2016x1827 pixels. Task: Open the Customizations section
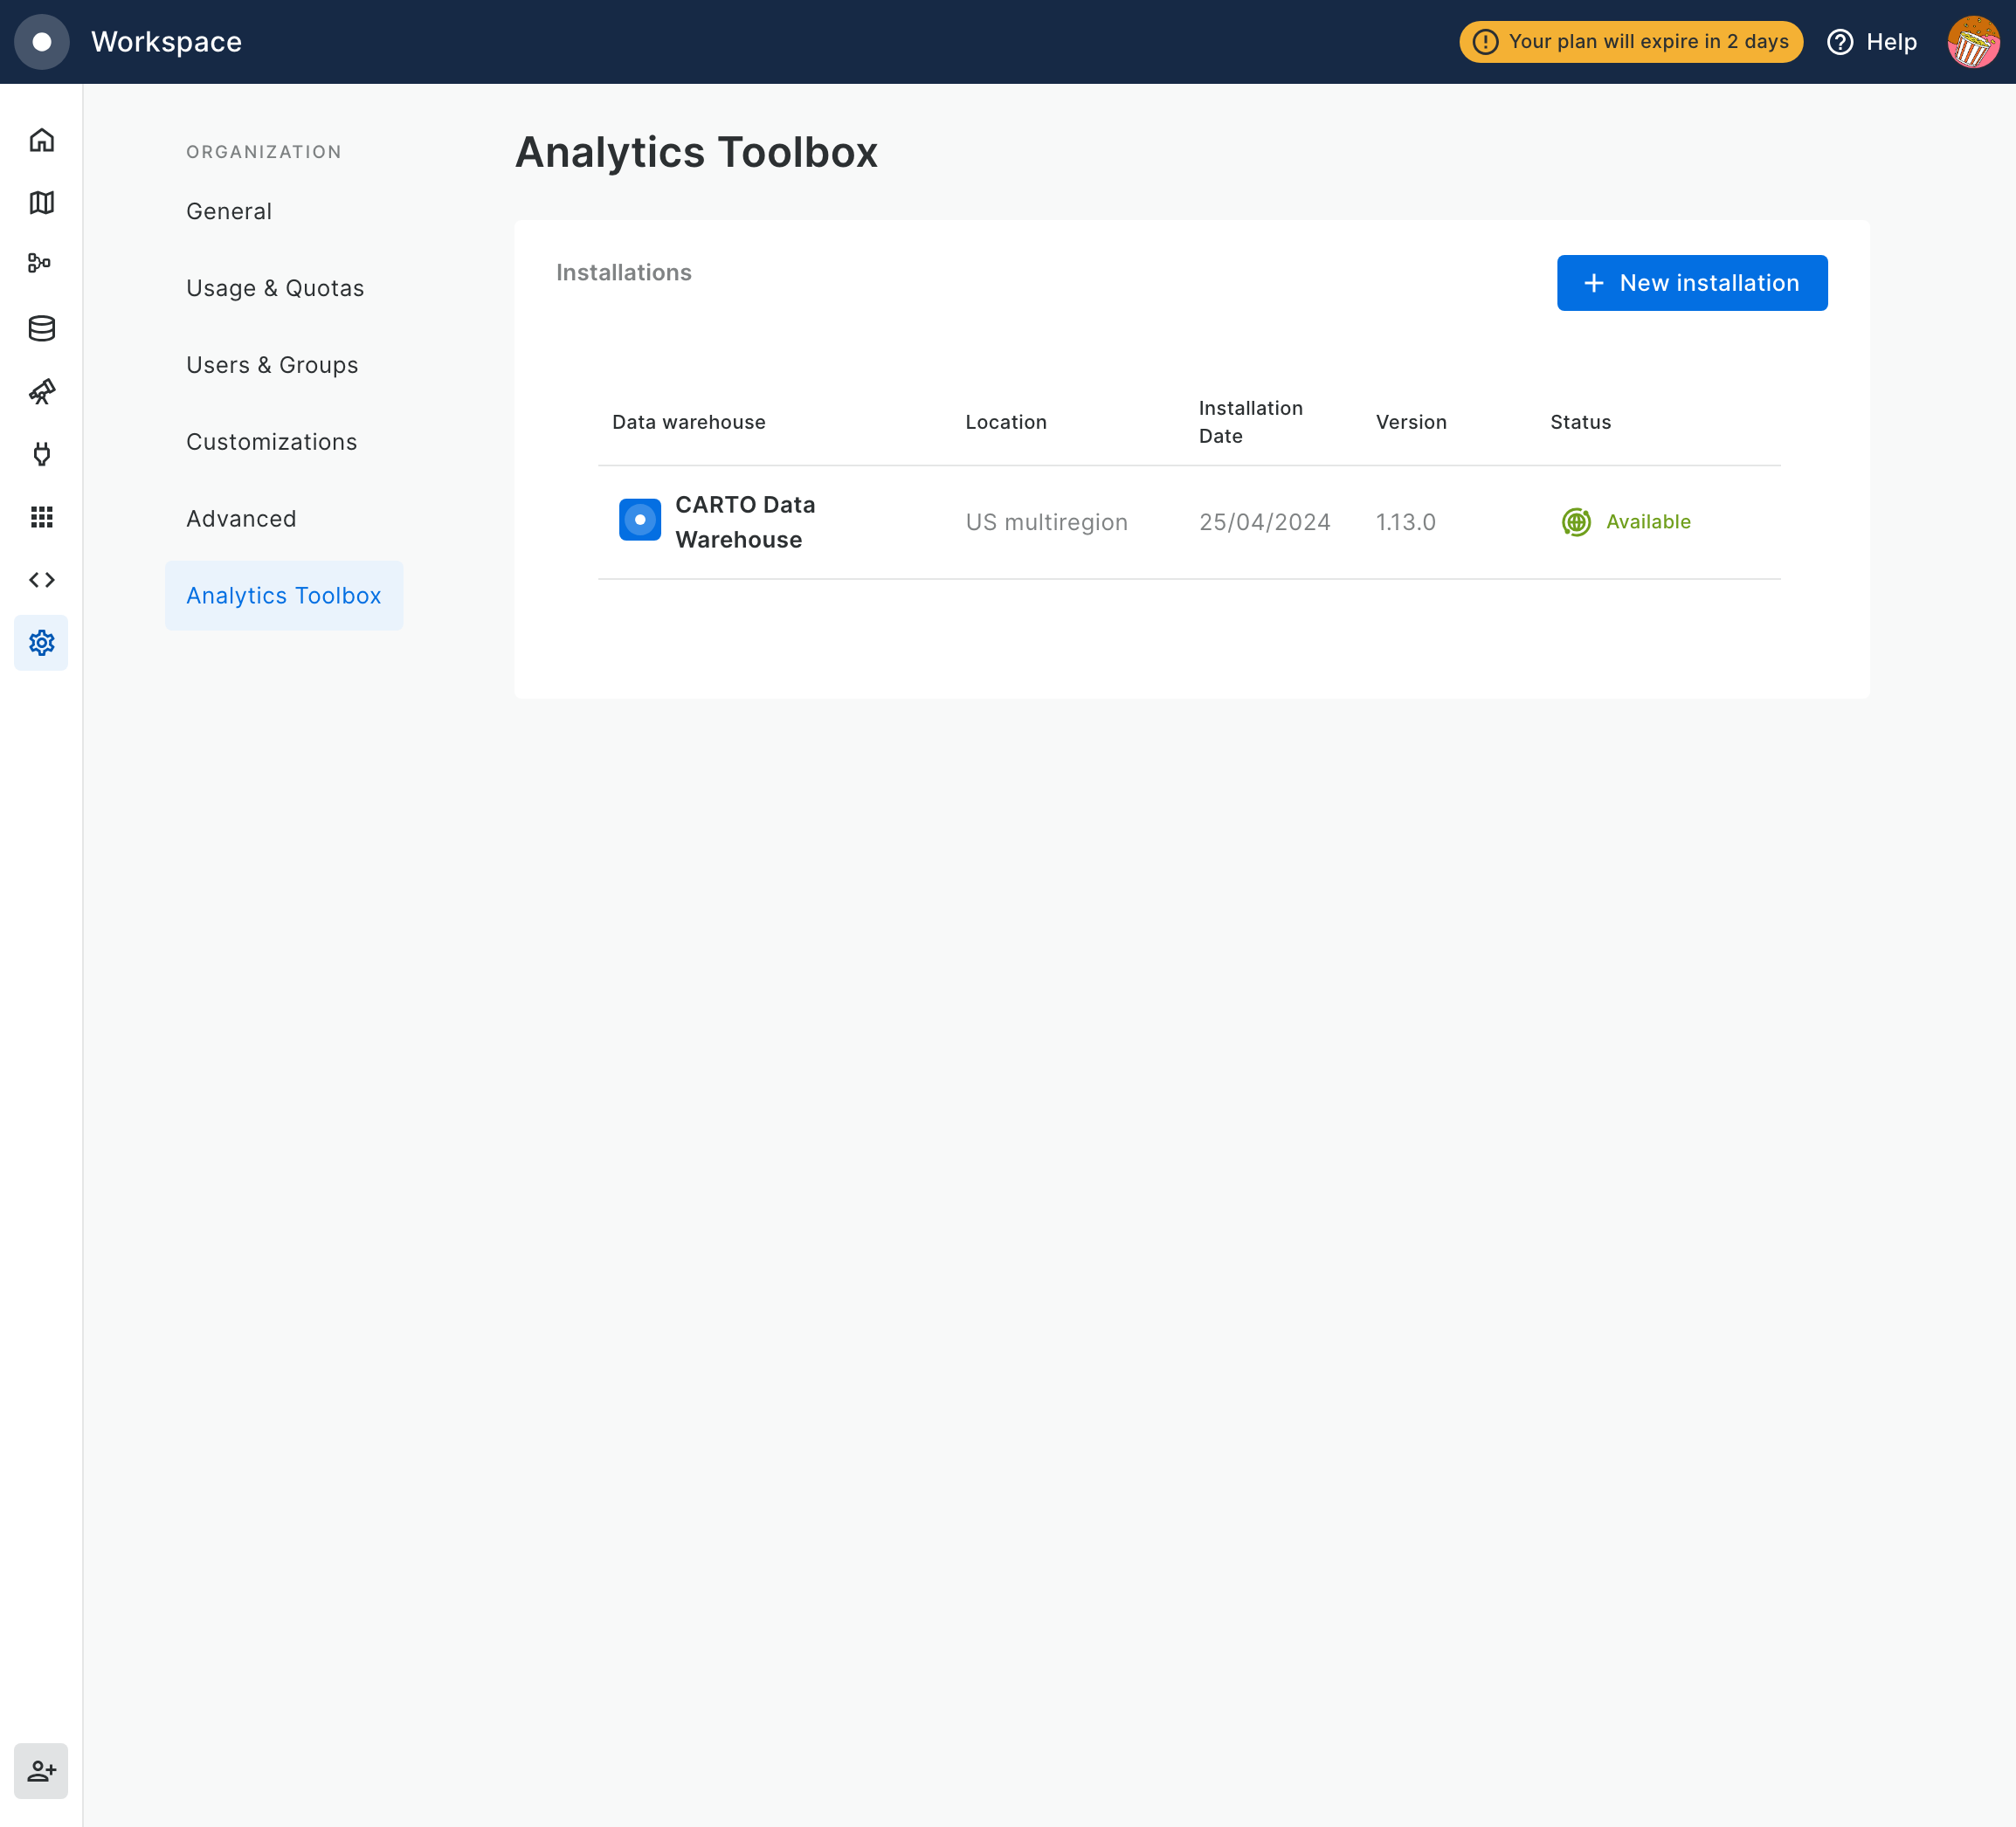point(272,442)
